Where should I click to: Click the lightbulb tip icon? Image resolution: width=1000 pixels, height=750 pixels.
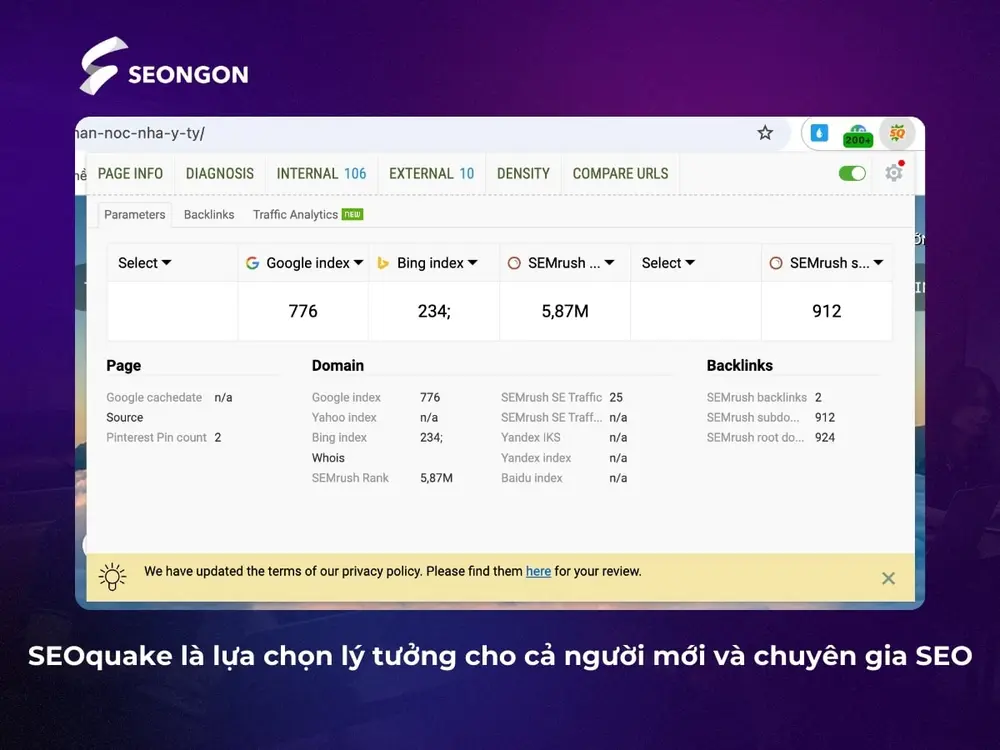[112, 577]
